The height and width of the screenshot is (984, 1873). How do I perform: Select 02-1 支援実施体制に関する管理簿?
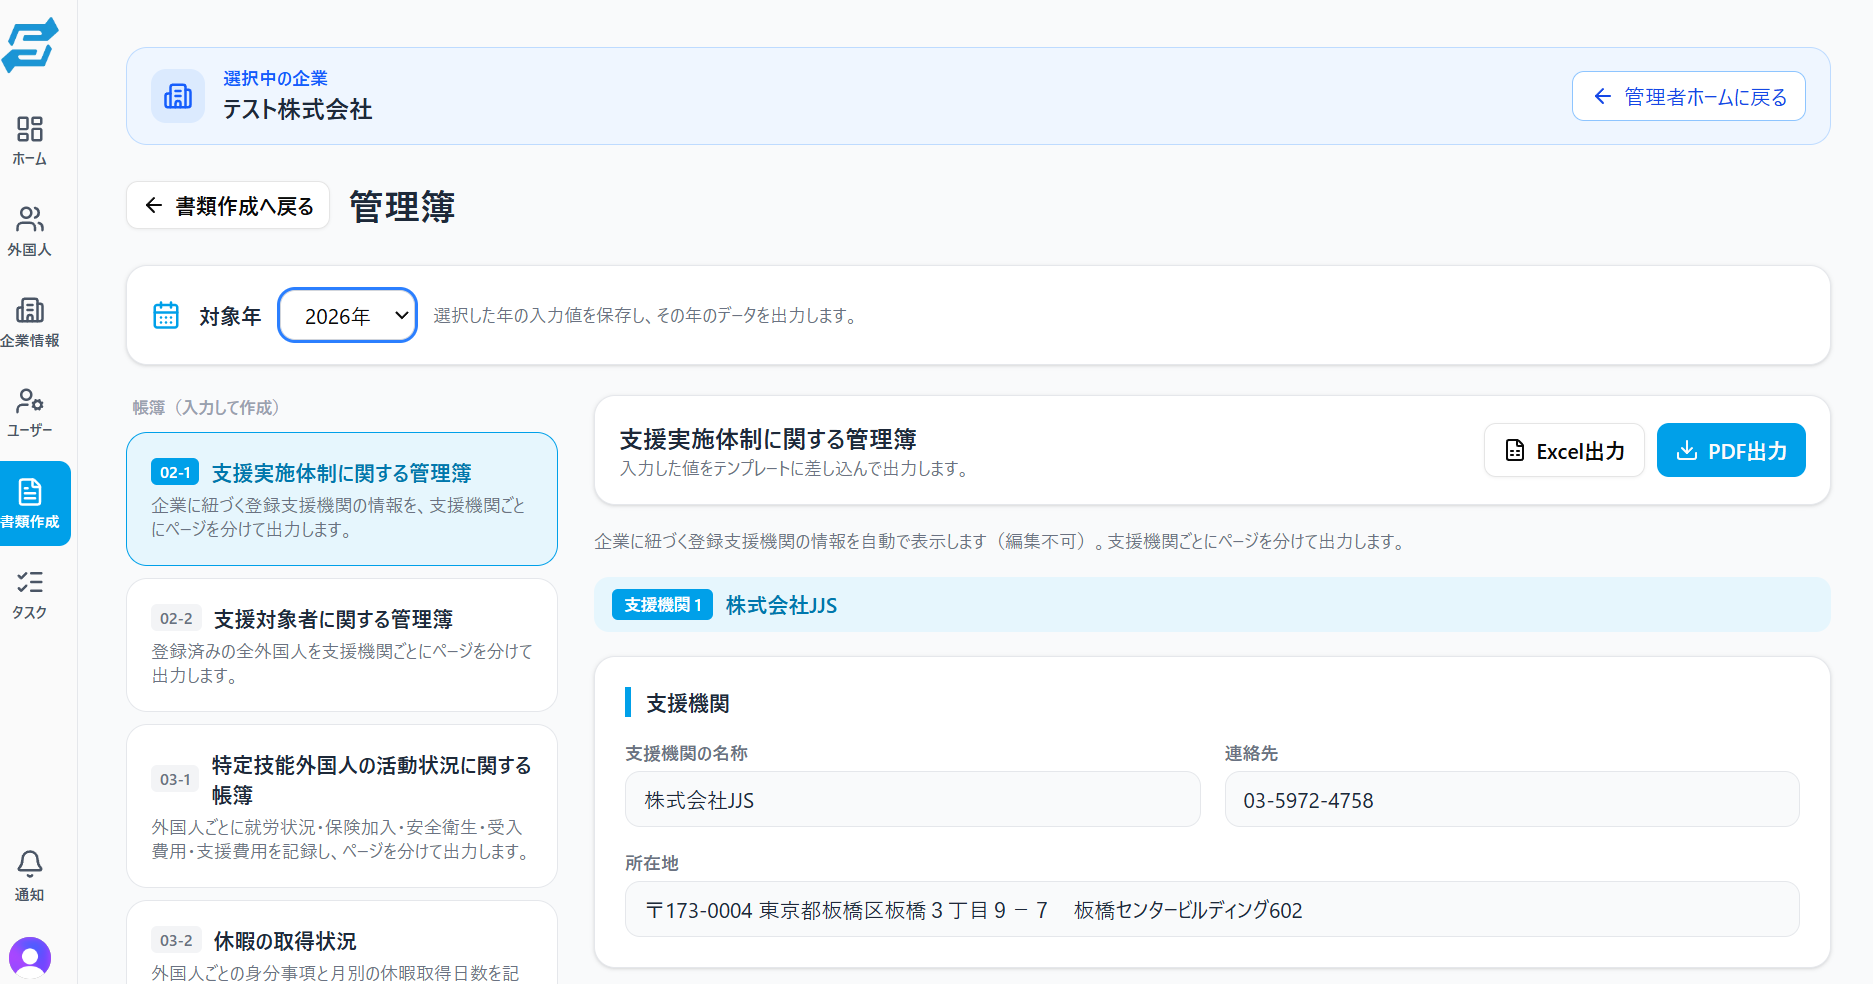[342, 499]
